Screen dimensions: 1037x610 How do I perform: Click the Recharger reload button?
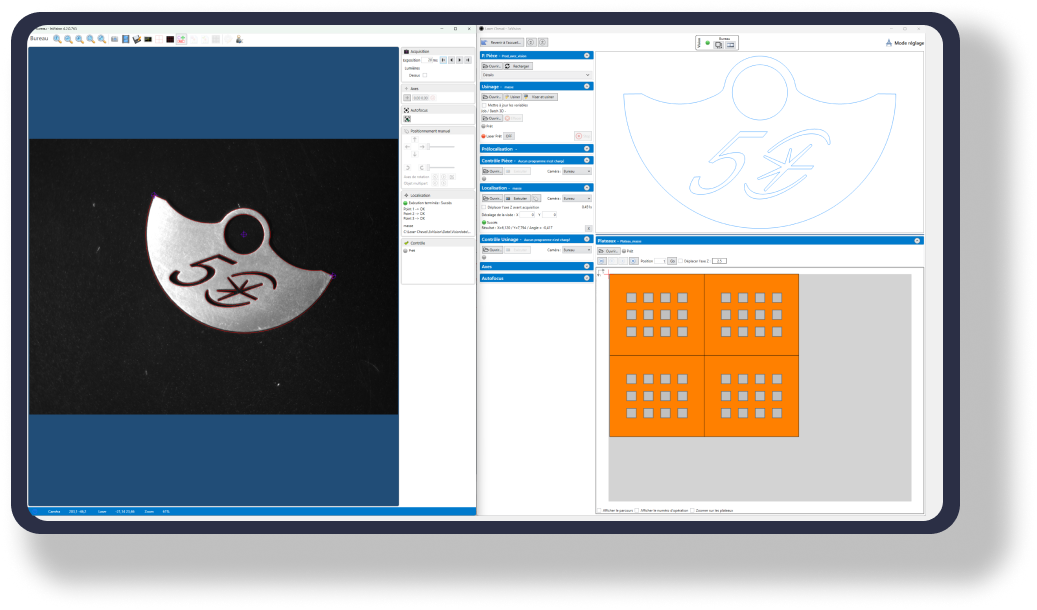519,66
